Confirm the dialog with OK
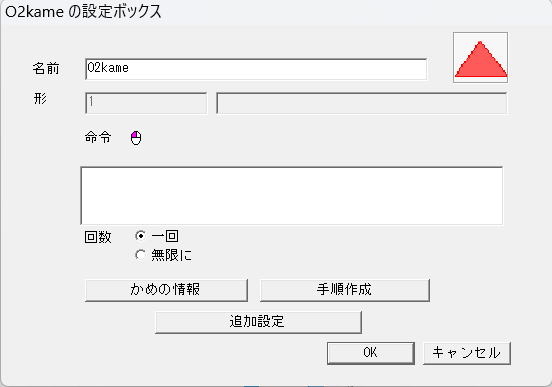Viewport: 552px width, 387px height. point(371,353)
